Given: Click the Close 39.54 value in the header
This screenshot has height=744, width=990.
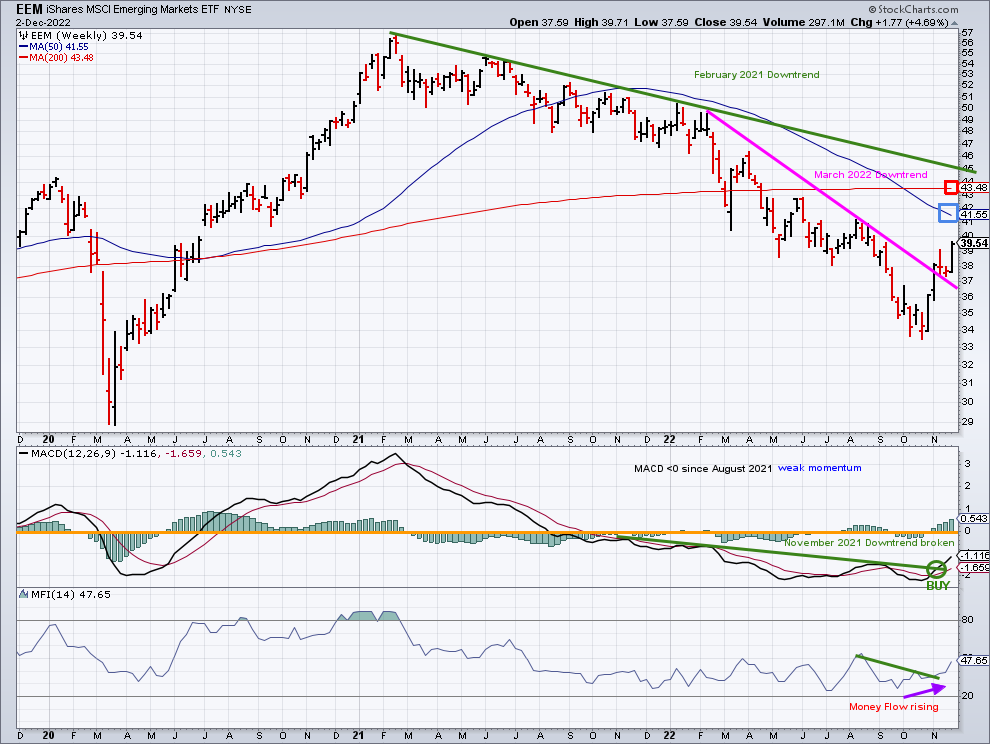Looking at the screenshot, I should tap(725, 23).
